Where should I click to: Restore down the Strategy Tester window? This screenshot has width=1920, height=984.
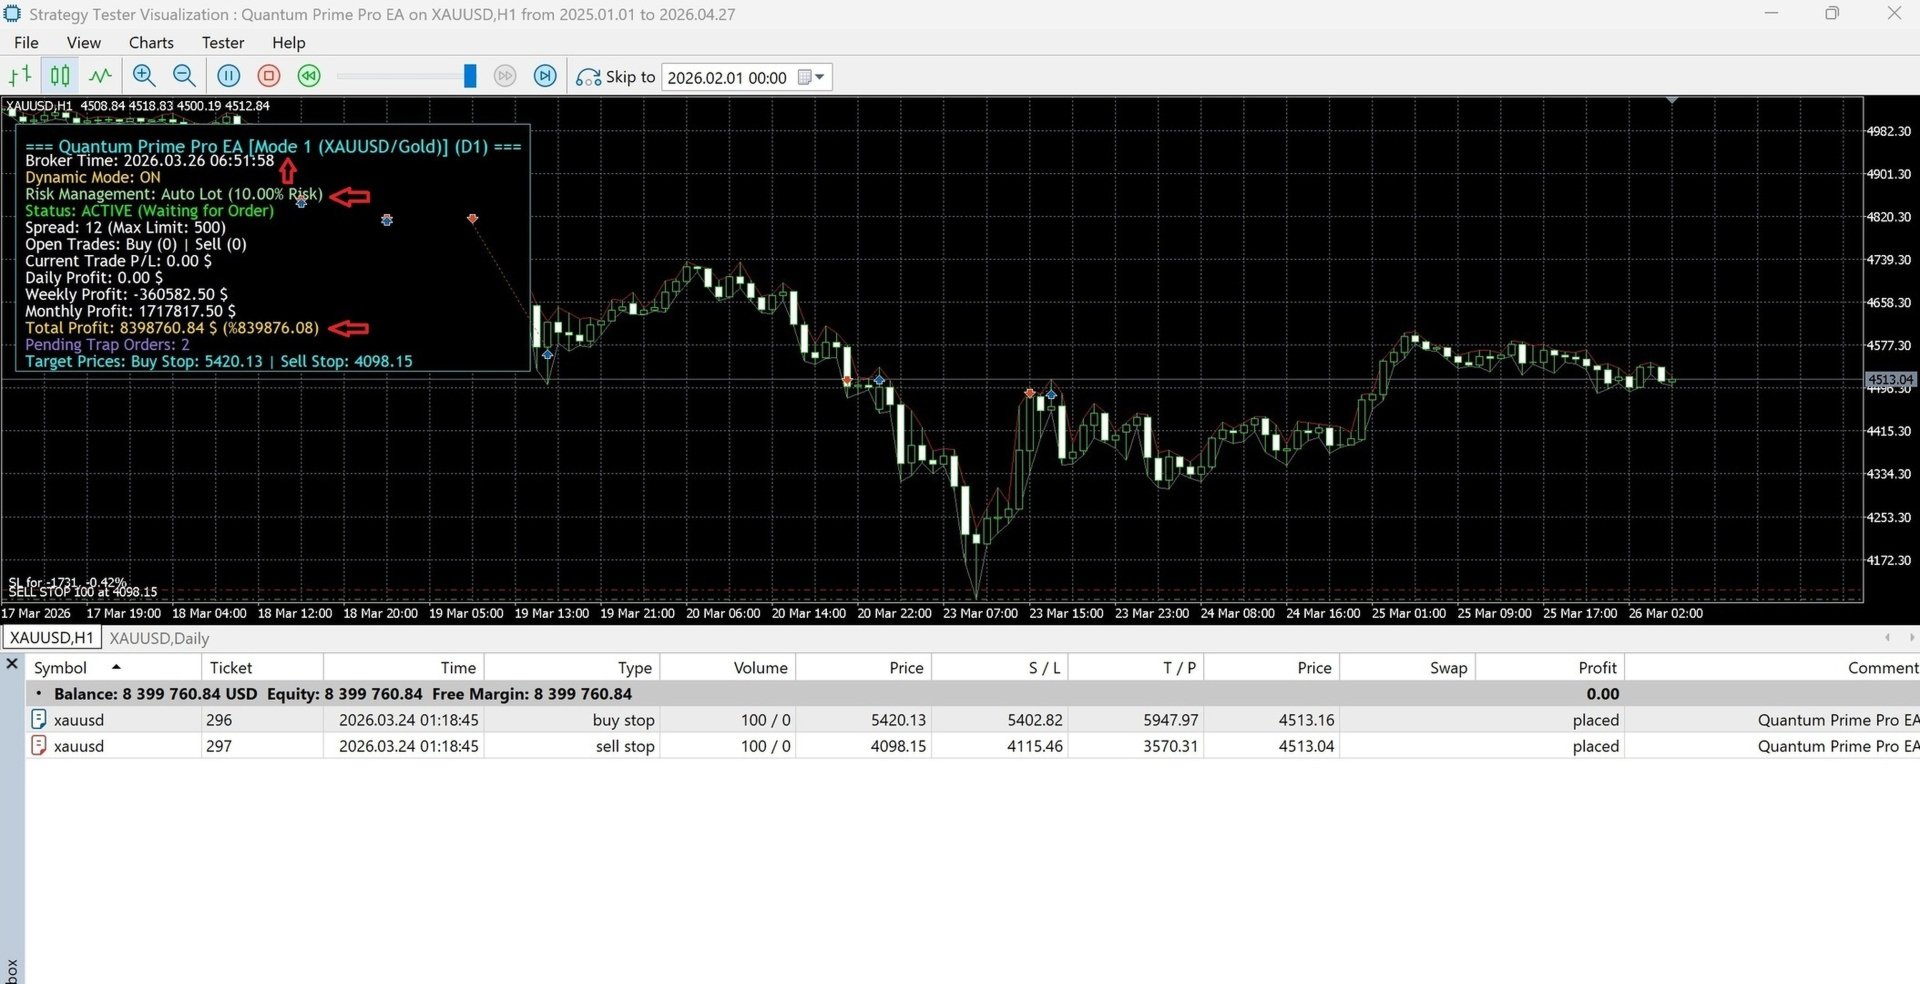[x=1832, y=14]
